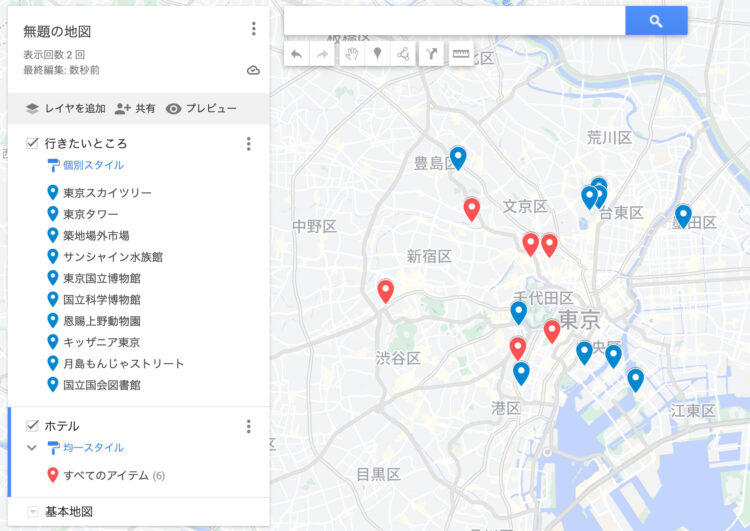Open options menu for ホテル layer

coord(248,426)
